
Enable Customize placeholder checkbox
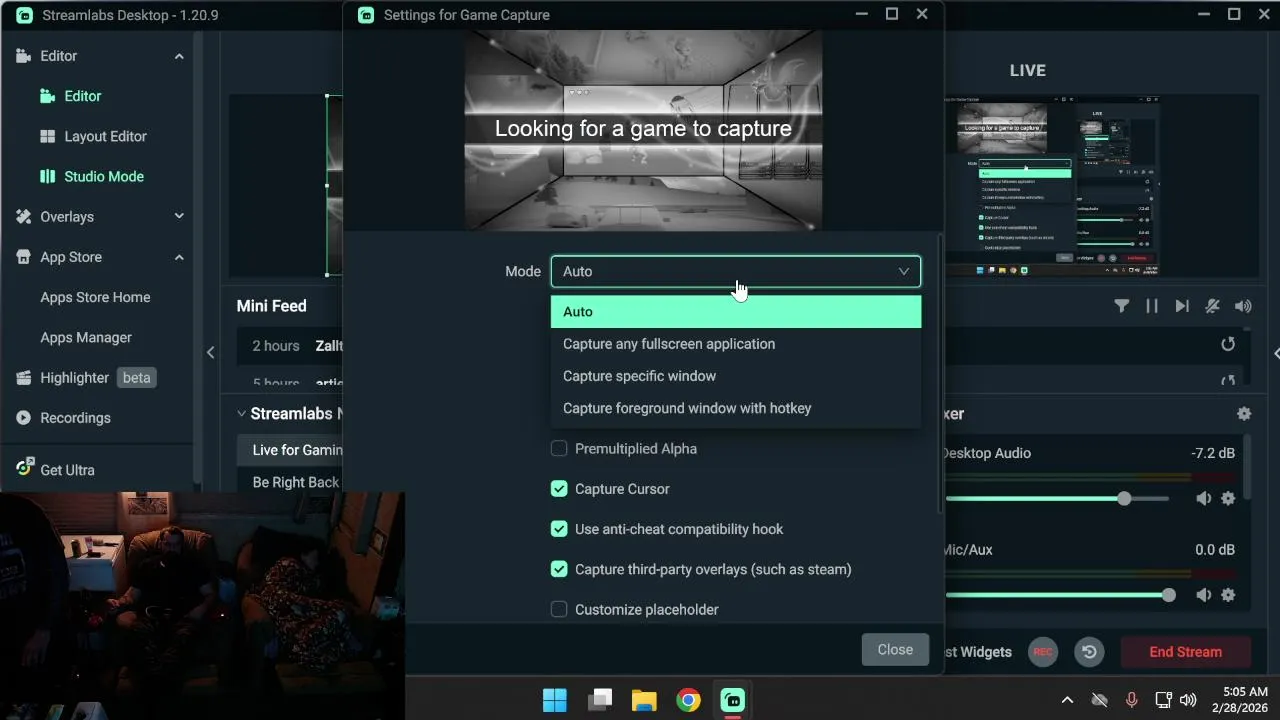click(559, 609)
